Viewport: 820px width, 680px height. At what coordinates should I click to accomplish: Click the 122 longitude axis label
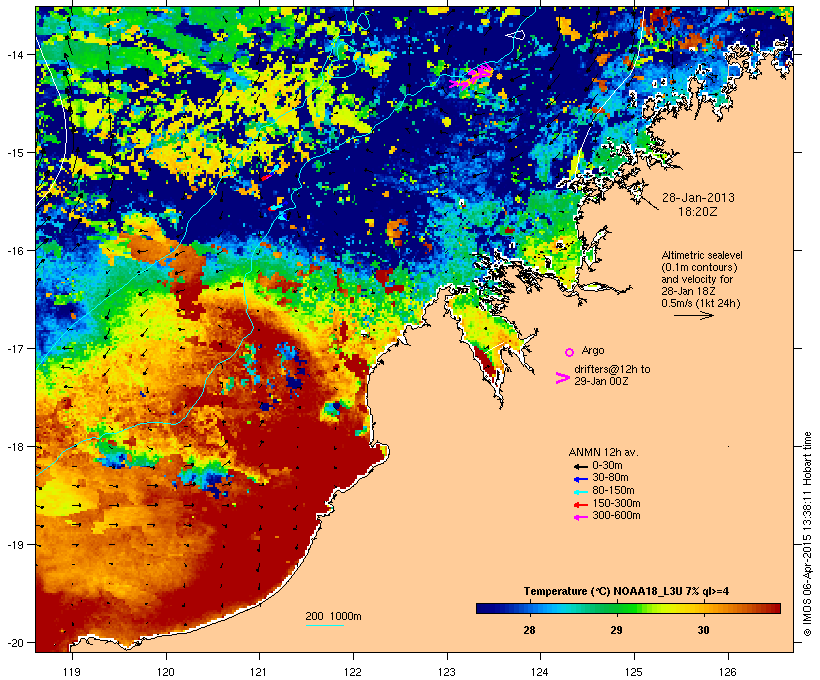(353, 672)
